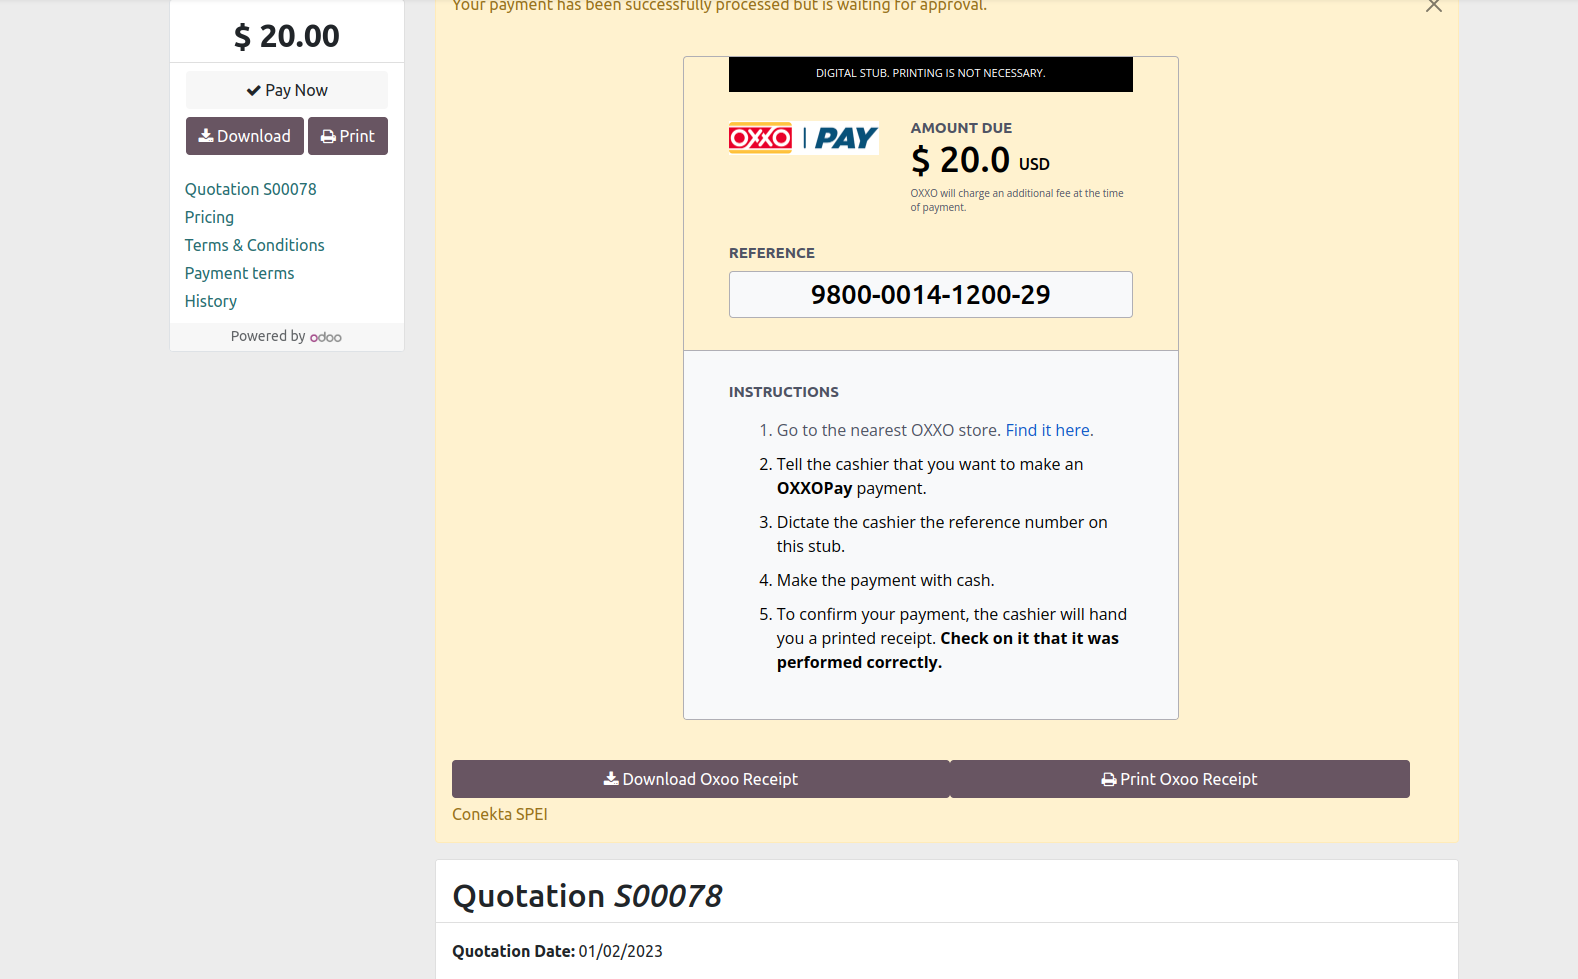
Task: Open the Find it here link
Action: tap(1050, 430)
